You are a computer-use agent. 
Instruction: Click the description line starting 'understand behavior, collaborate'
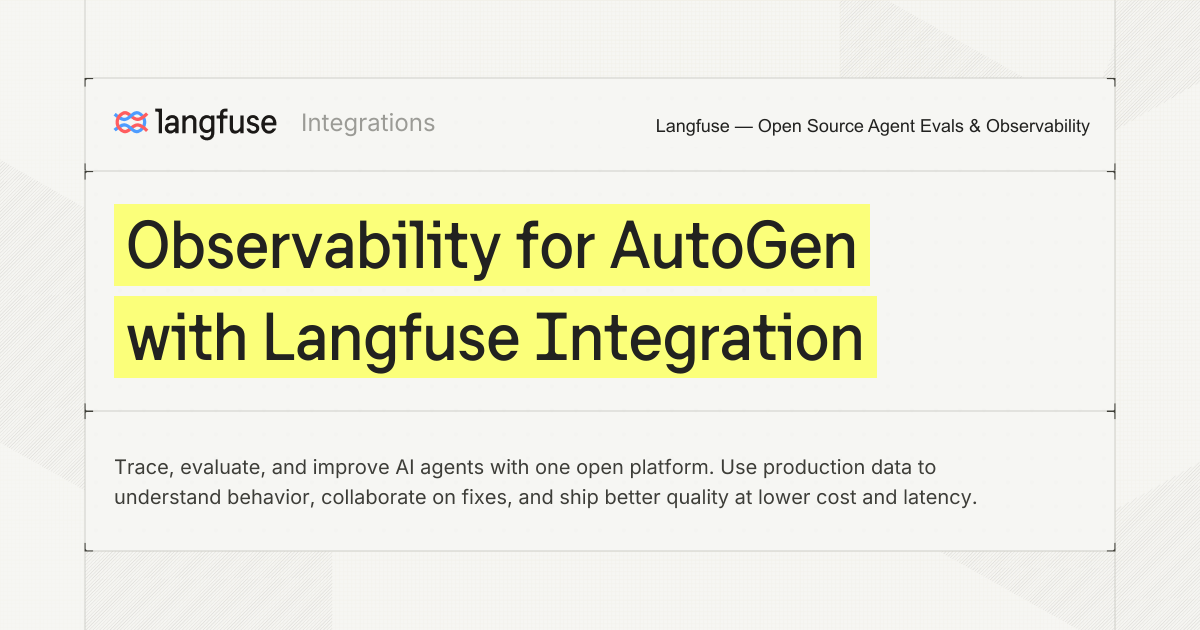pos(545,497)
